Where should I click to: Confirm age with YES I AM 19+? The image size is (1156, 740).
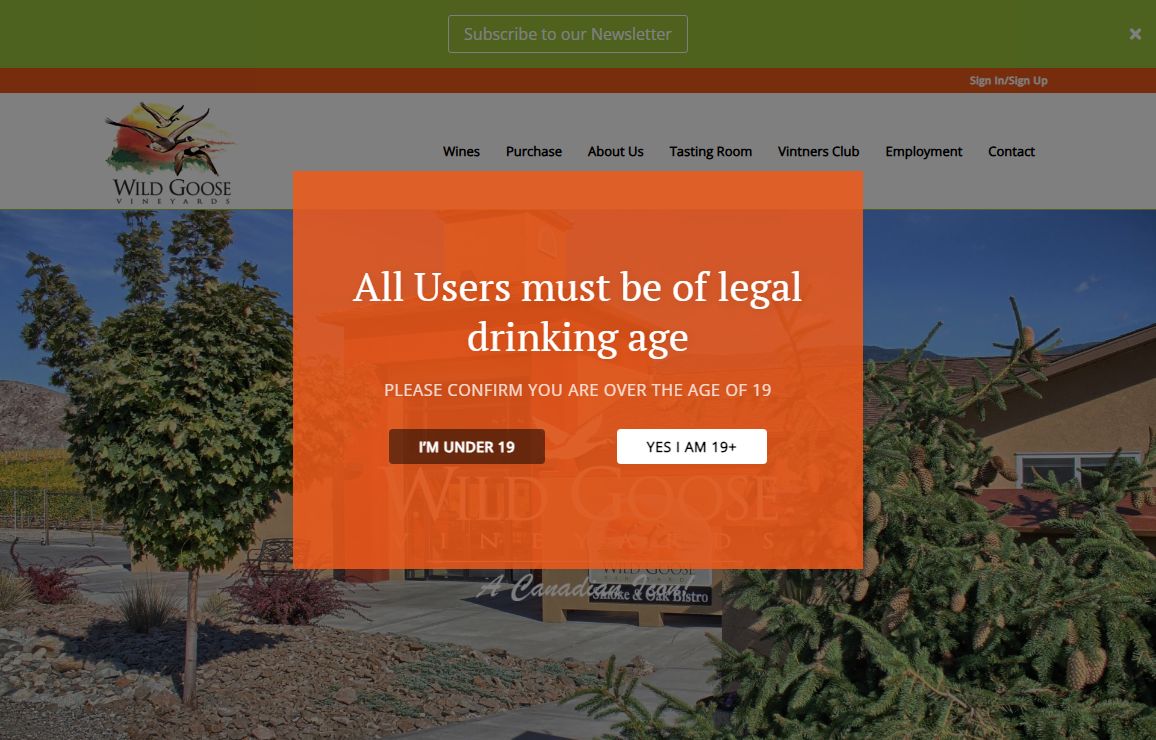(x=692, y=447)
